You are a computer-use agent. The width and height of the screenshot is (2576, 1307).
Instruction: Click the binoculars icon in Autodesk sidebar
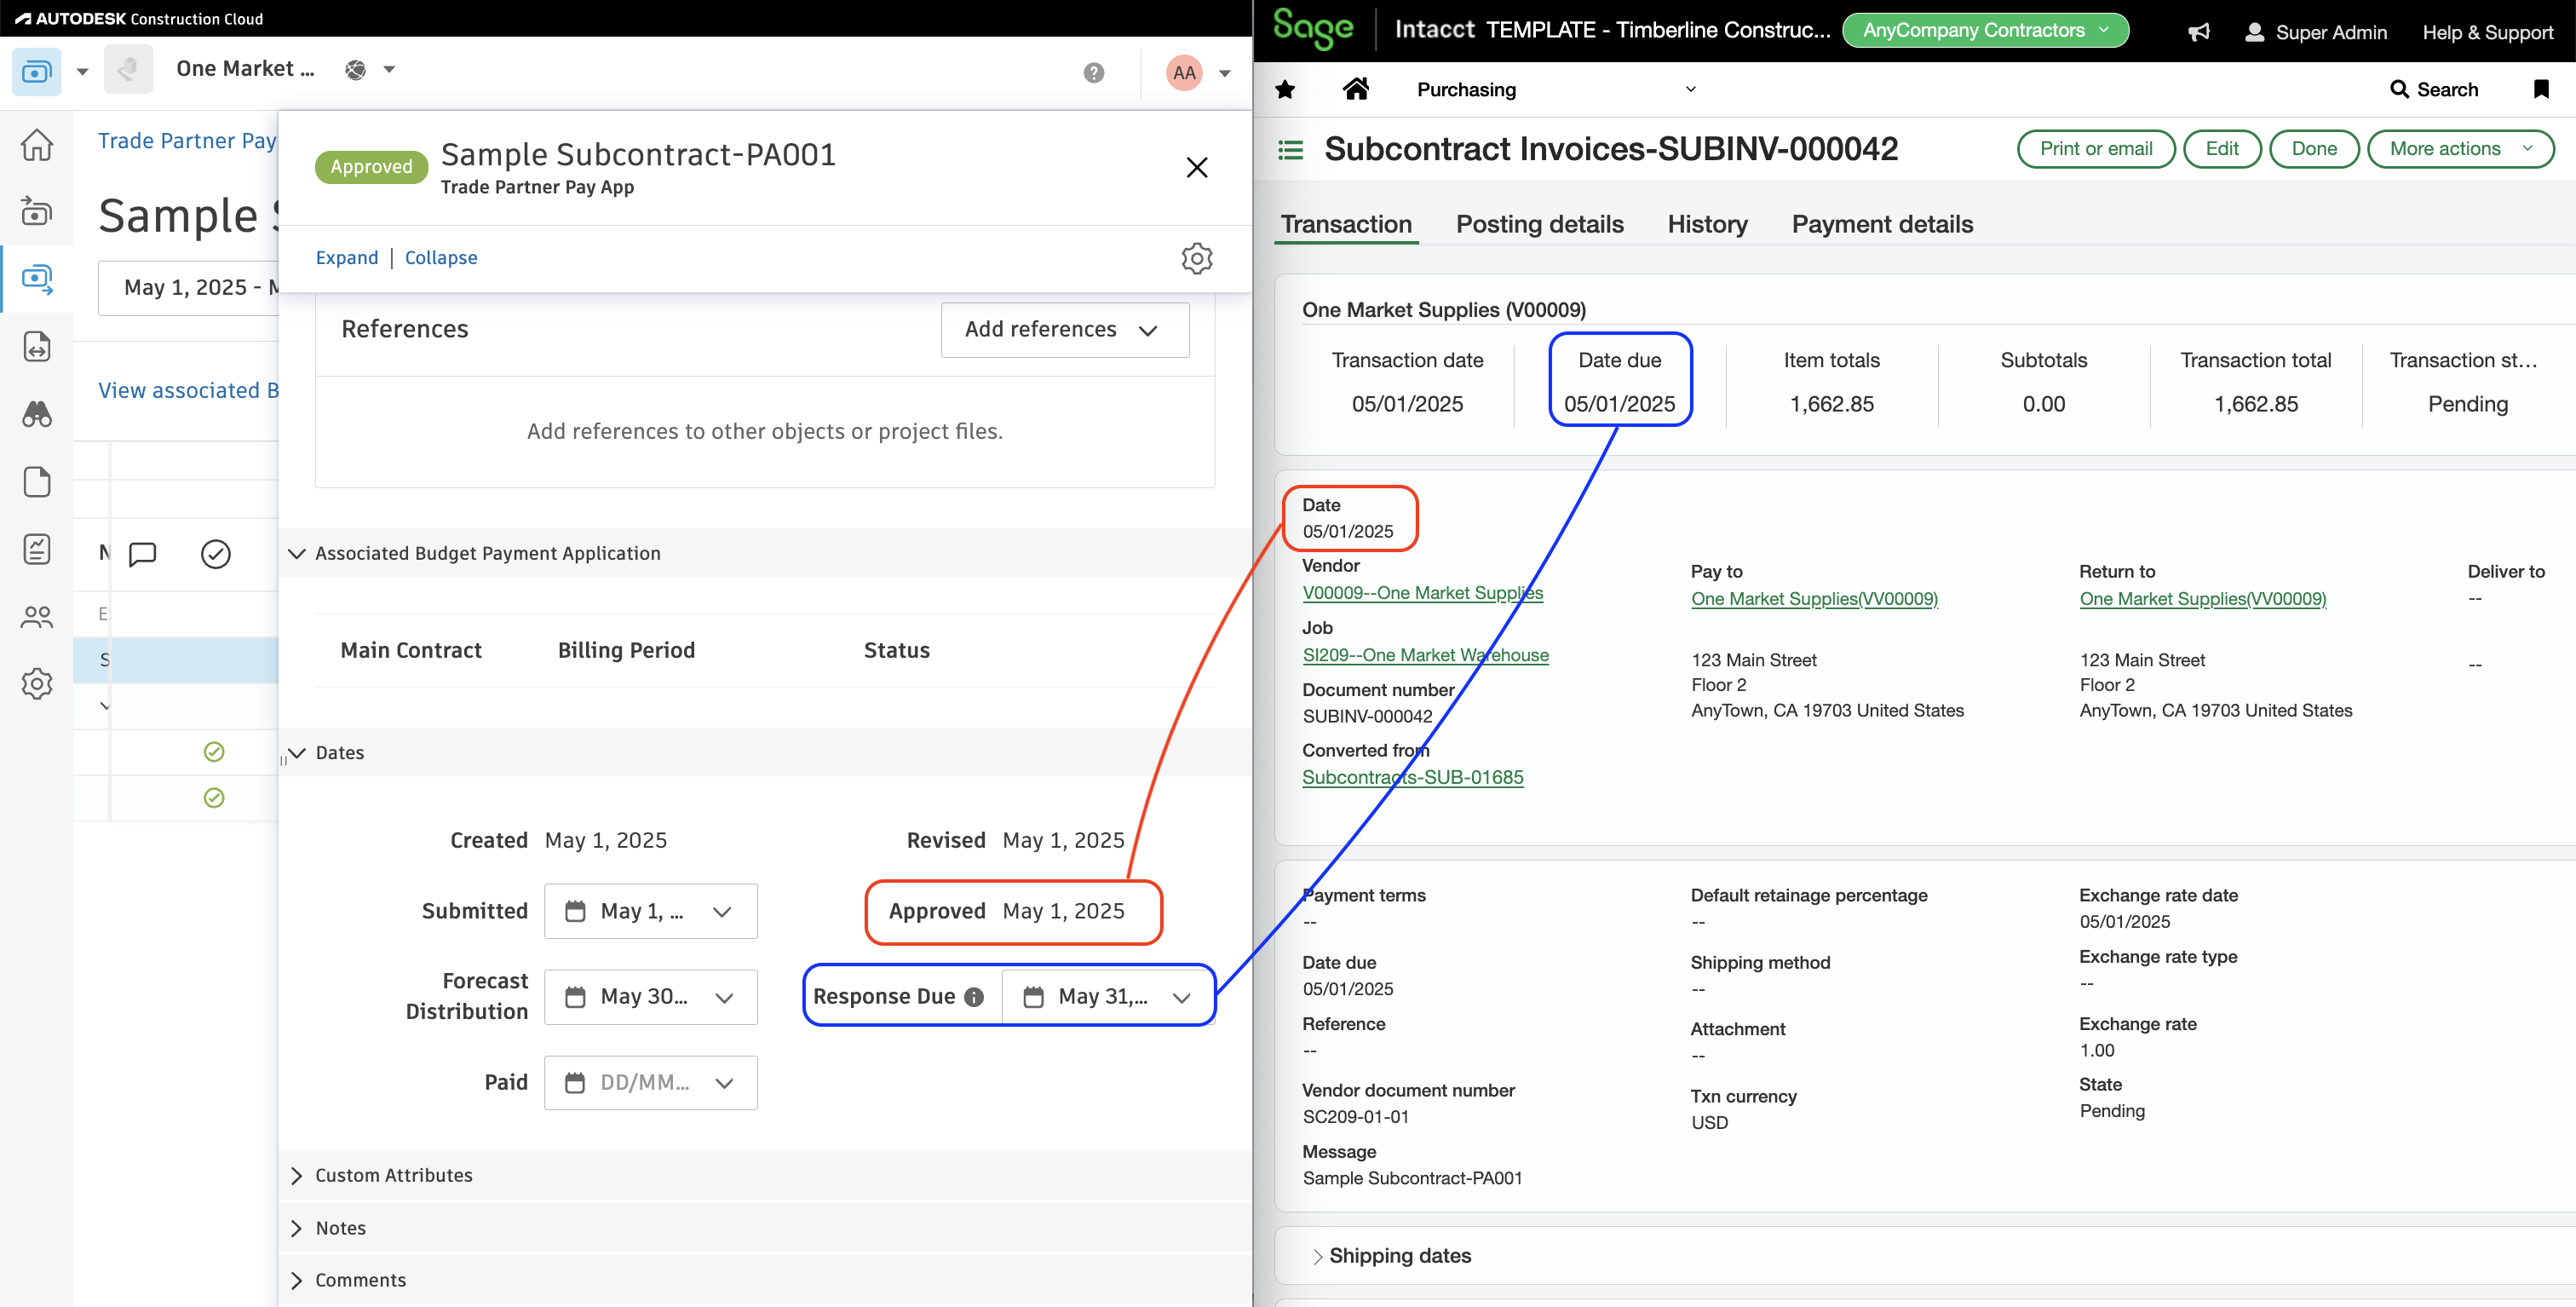(37, 414)
